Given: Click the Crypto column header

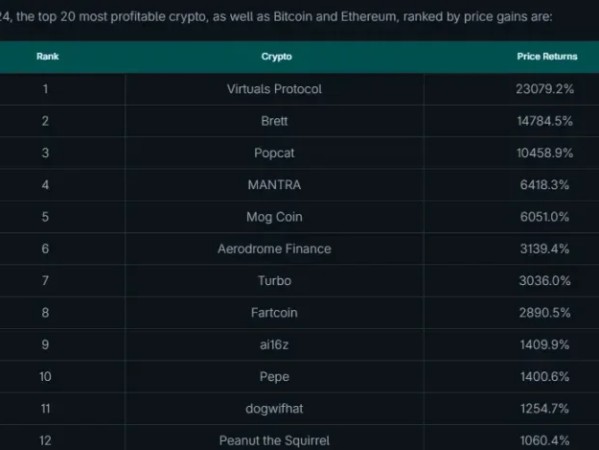Looking at the screenshot, I should pyautogui.click(x=277, y=57).
